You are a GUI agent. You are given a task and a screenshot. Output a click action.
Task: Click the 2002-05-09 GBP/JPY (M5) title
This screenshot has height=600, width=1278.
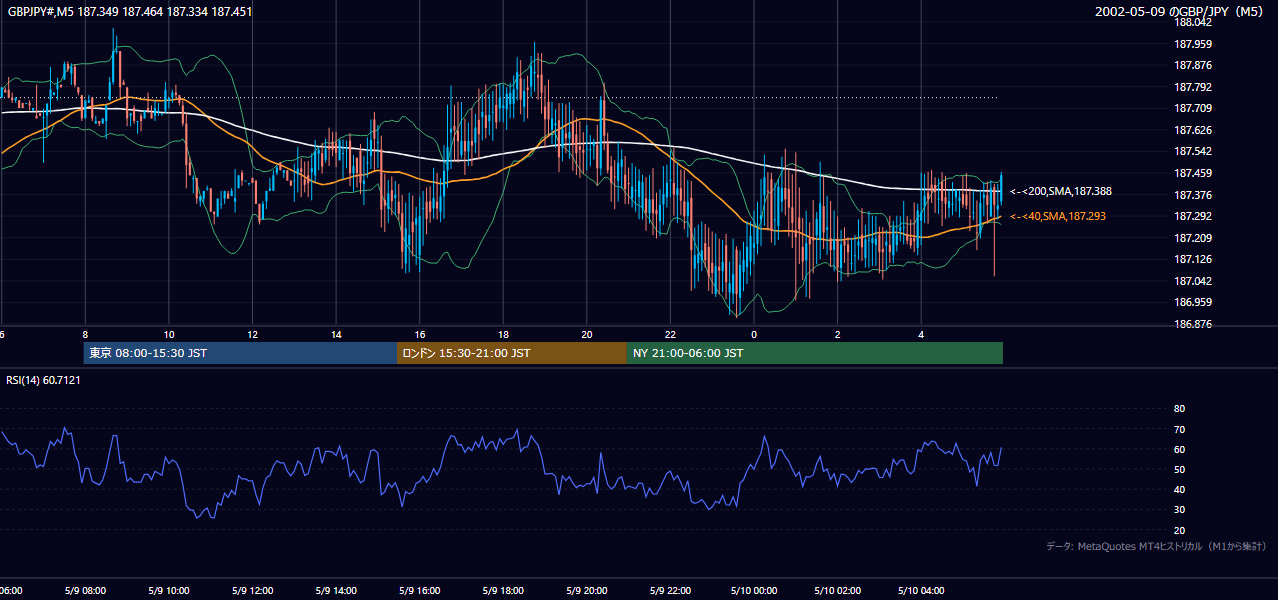point(1180,12)
